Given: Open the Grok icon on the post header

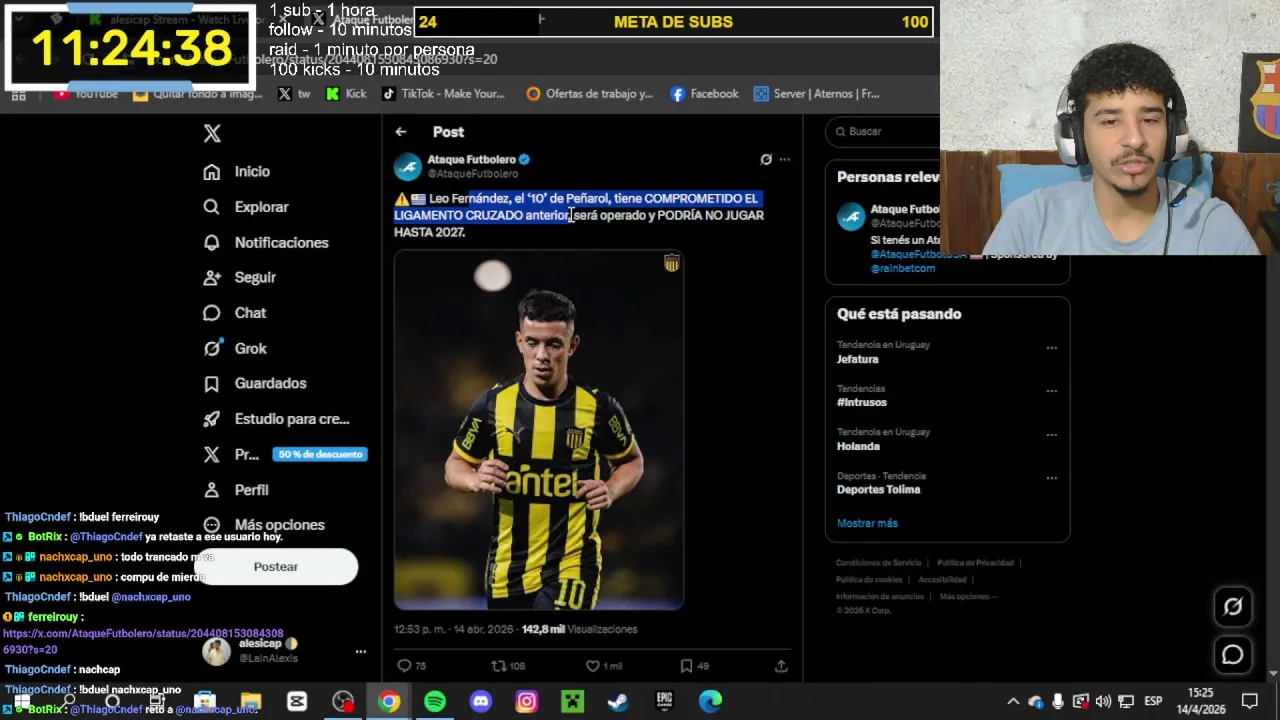Looking at the screenshot, I should [766, 159].
